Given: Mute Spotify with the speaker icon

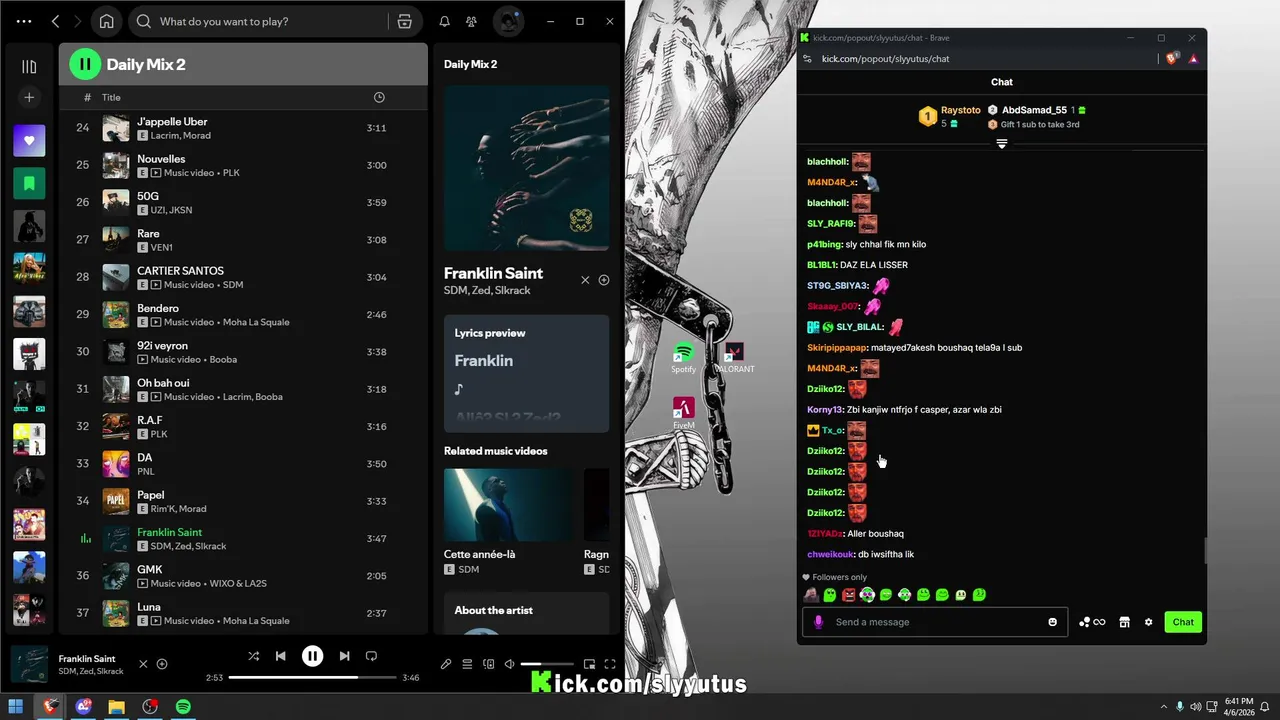Looking at the screenshot, I should click(510, 664).
